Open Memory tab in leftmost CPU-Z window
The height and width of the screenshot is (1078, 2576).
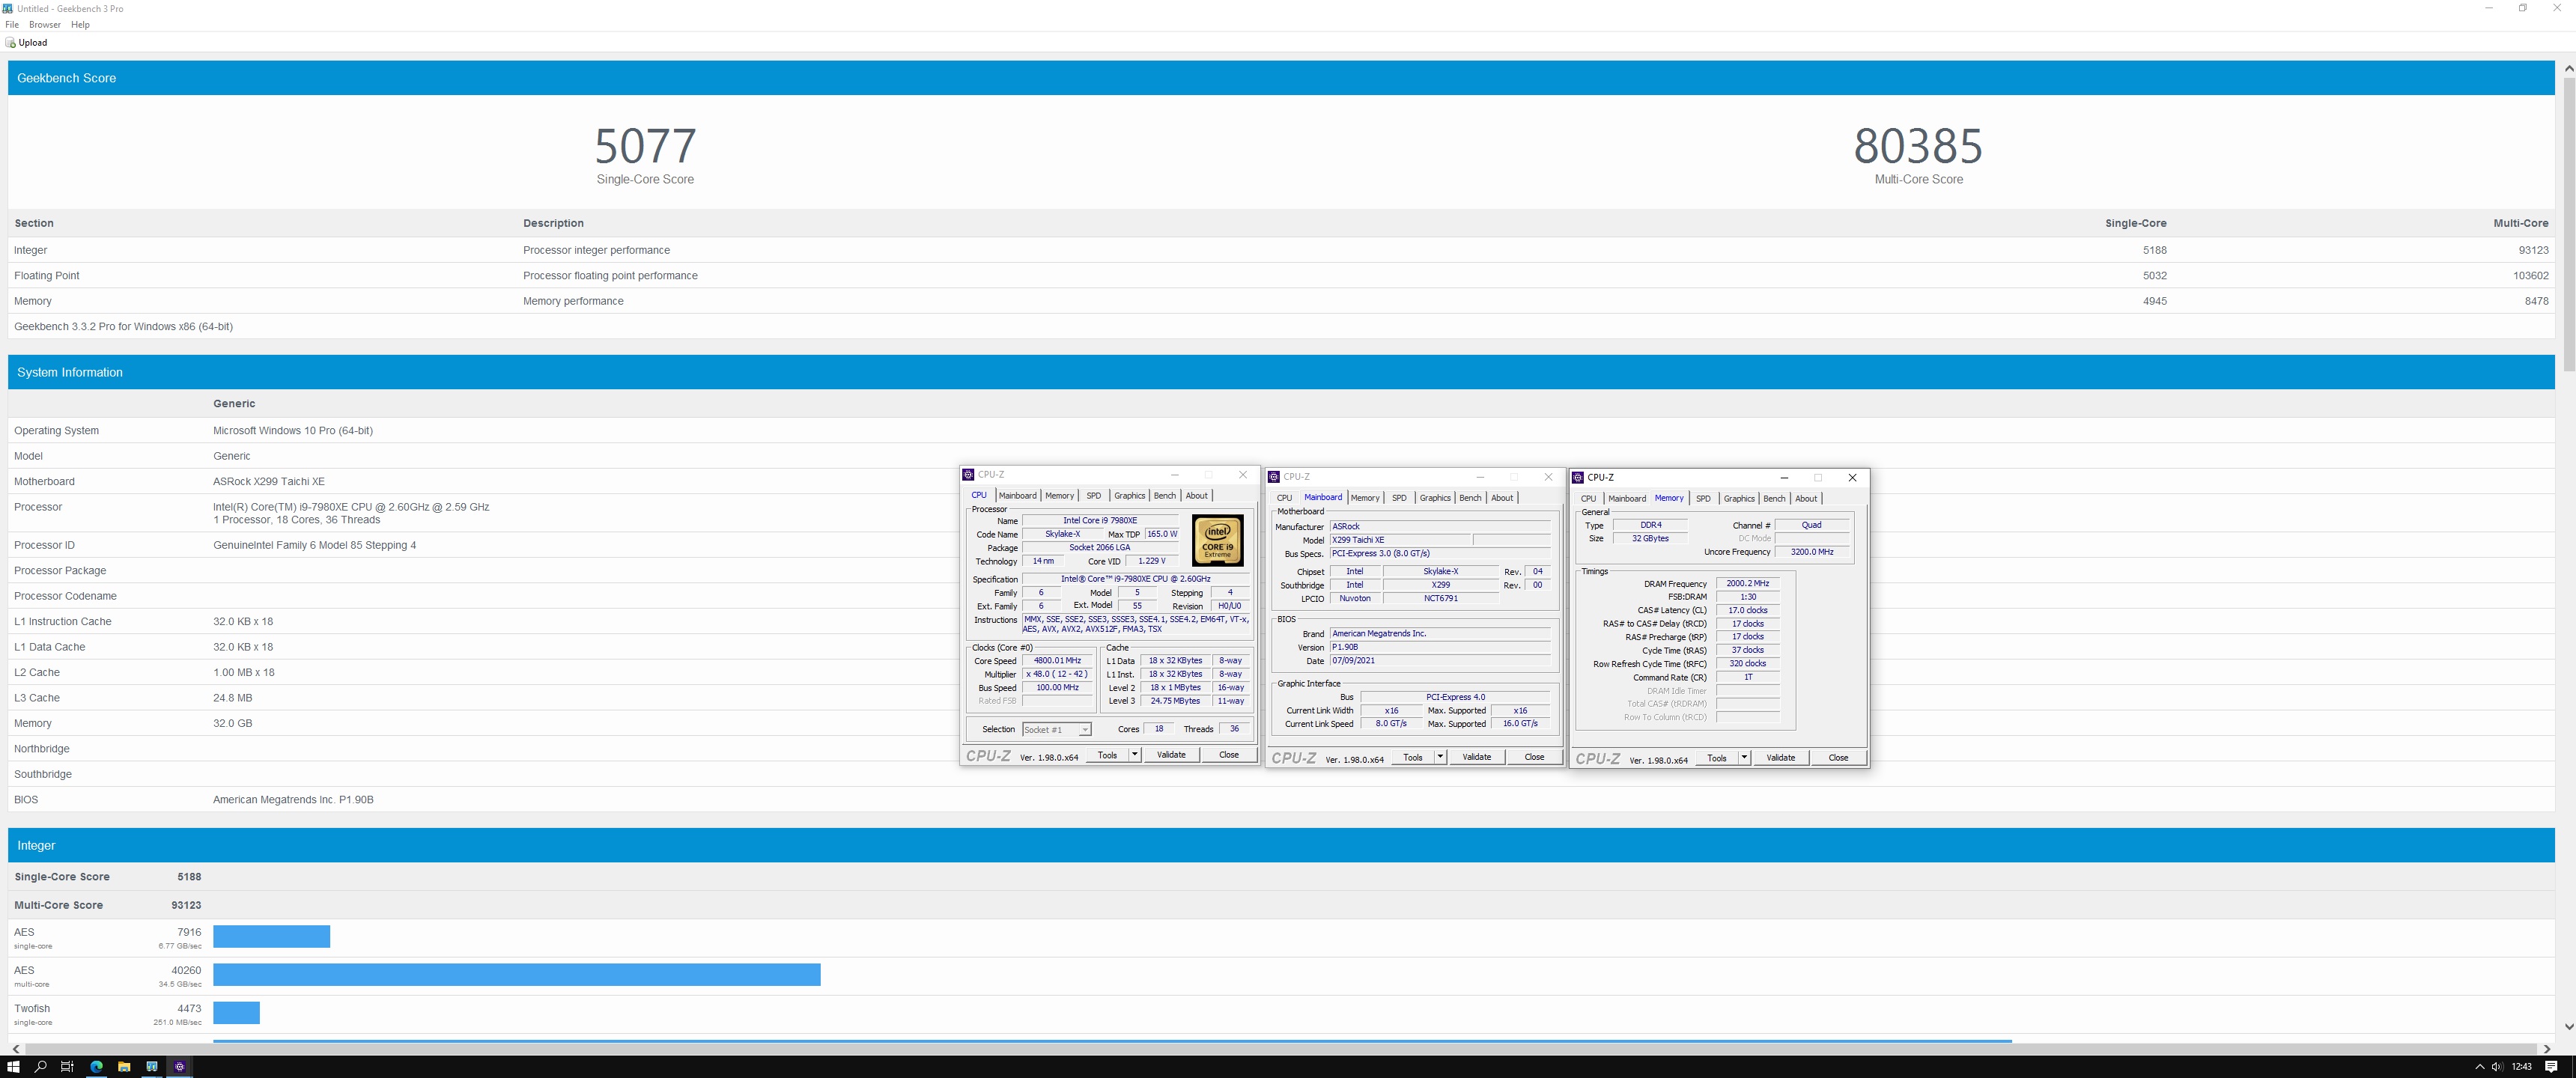tap(1060, 496)
